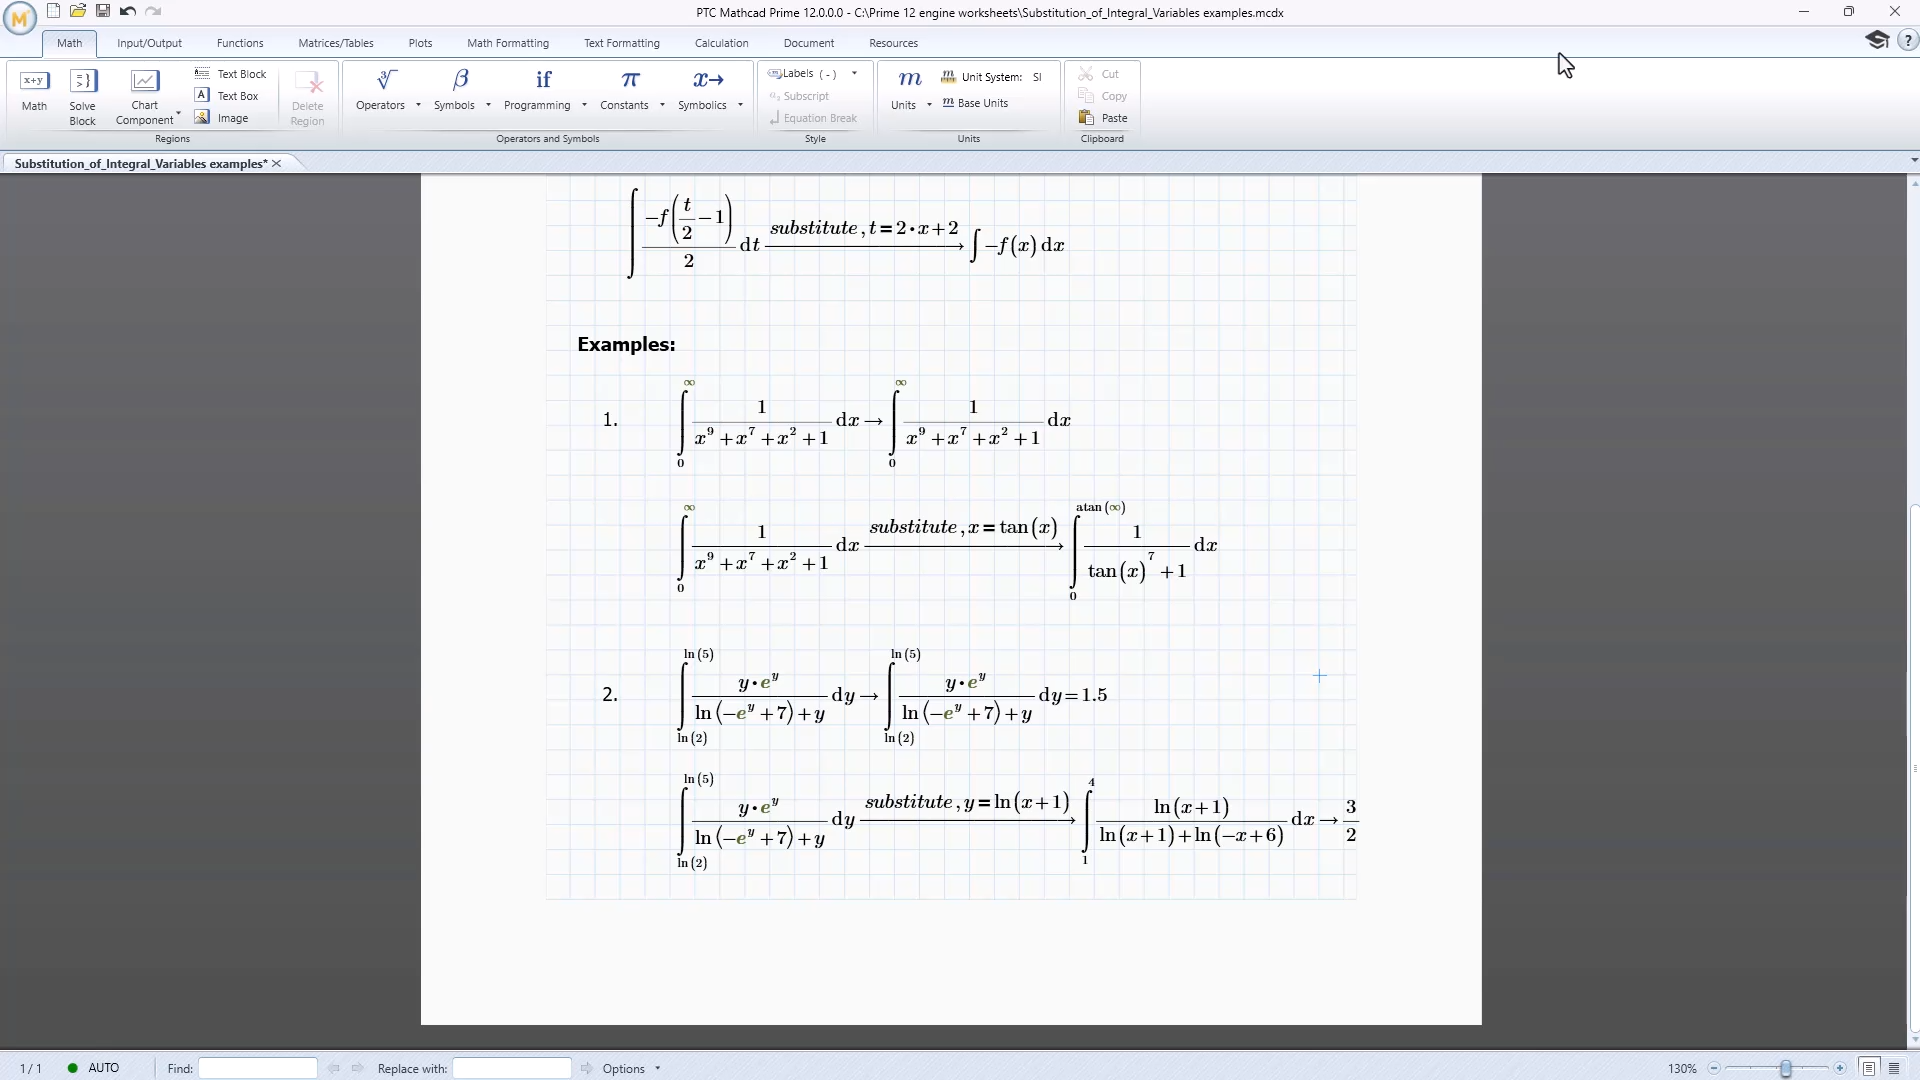Select the Examples: heading text

pyautogui.click(x=626, y=344)
